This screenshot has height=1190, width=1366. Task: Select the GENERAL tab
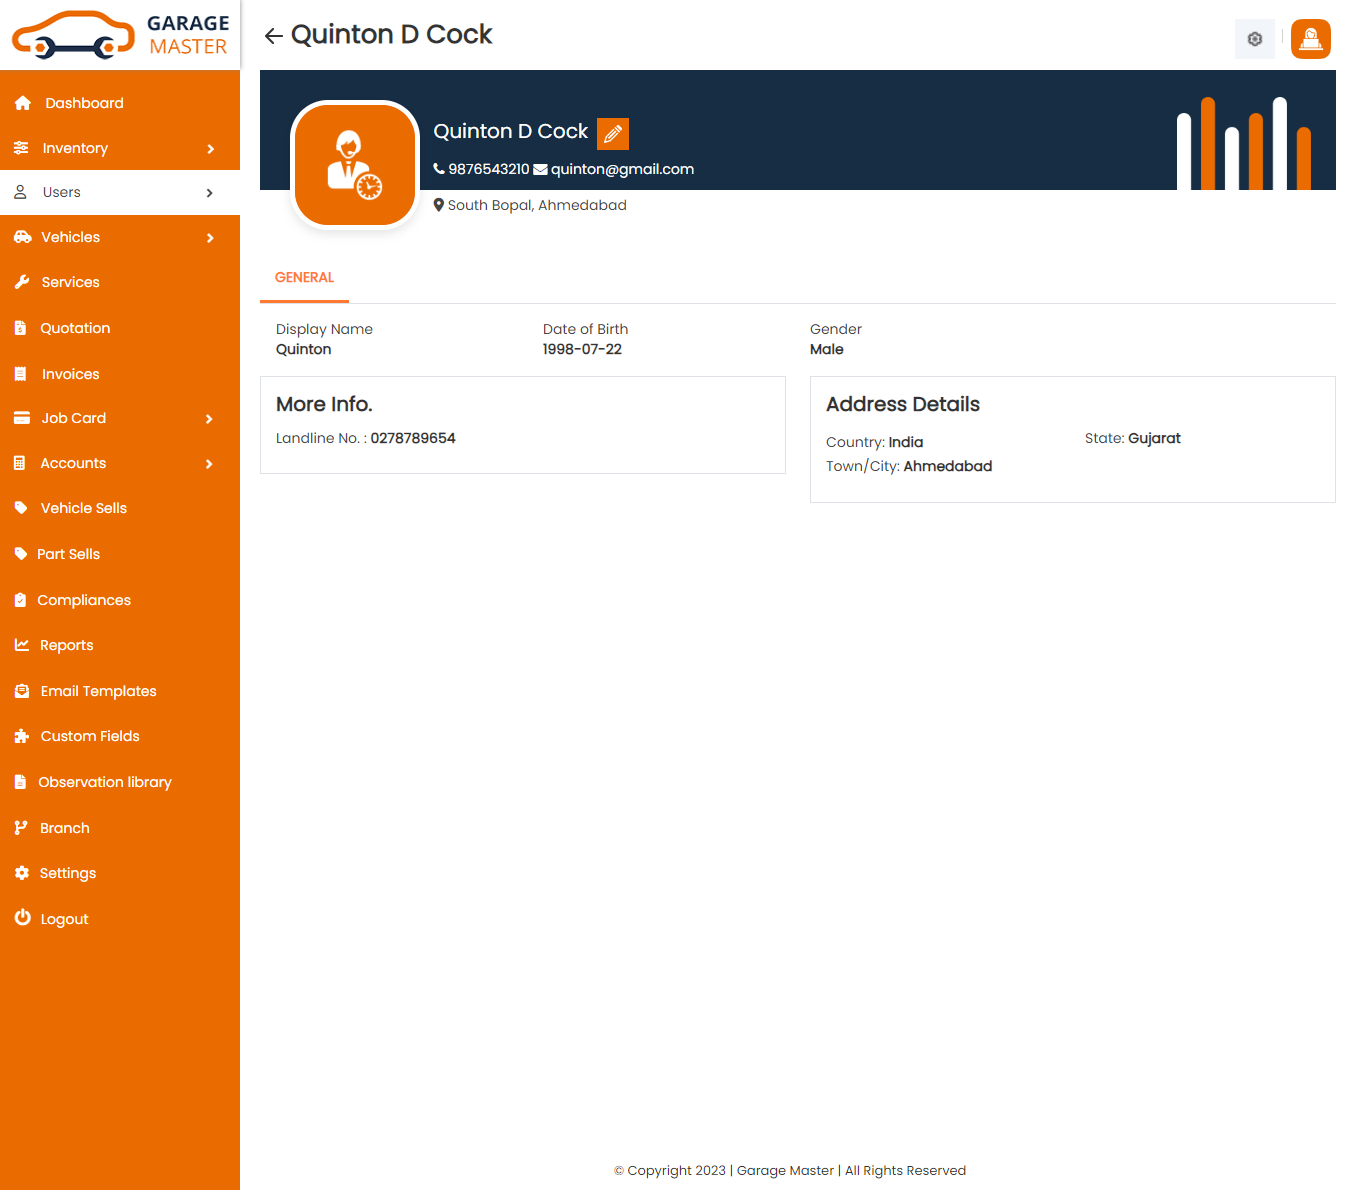pos(304,278)
